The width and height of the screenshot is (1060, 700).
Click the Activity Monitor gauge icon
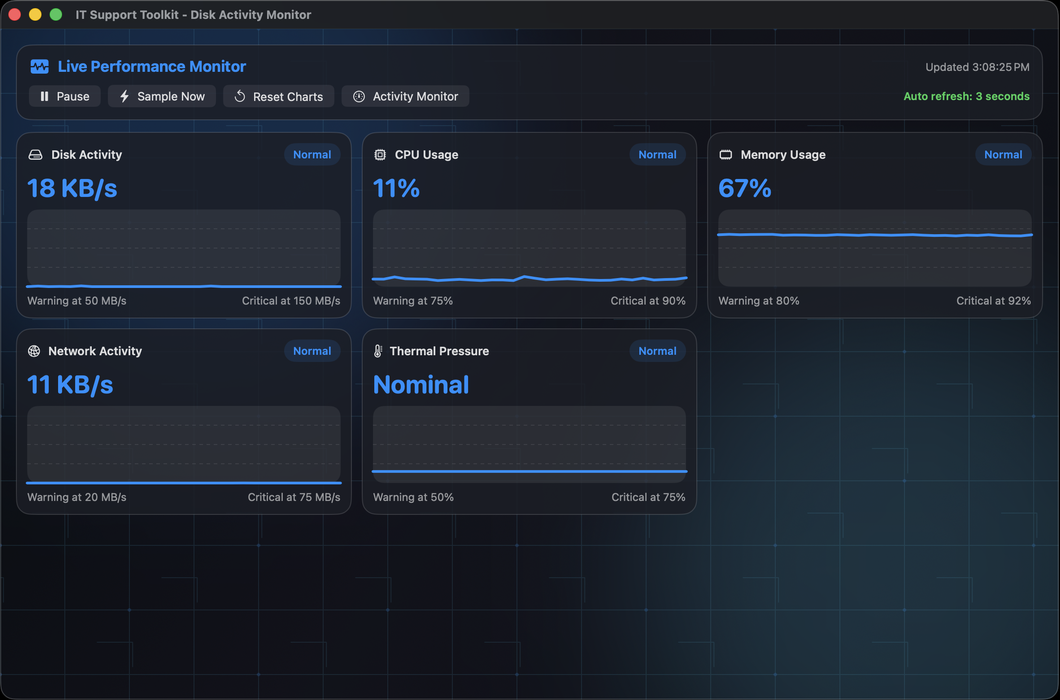[359, 97]
